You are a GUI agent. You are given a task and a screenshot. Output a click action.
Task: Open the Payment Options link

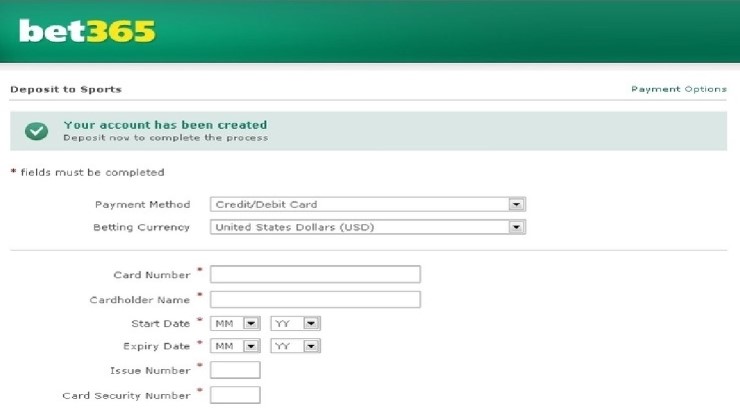(679, 89)
